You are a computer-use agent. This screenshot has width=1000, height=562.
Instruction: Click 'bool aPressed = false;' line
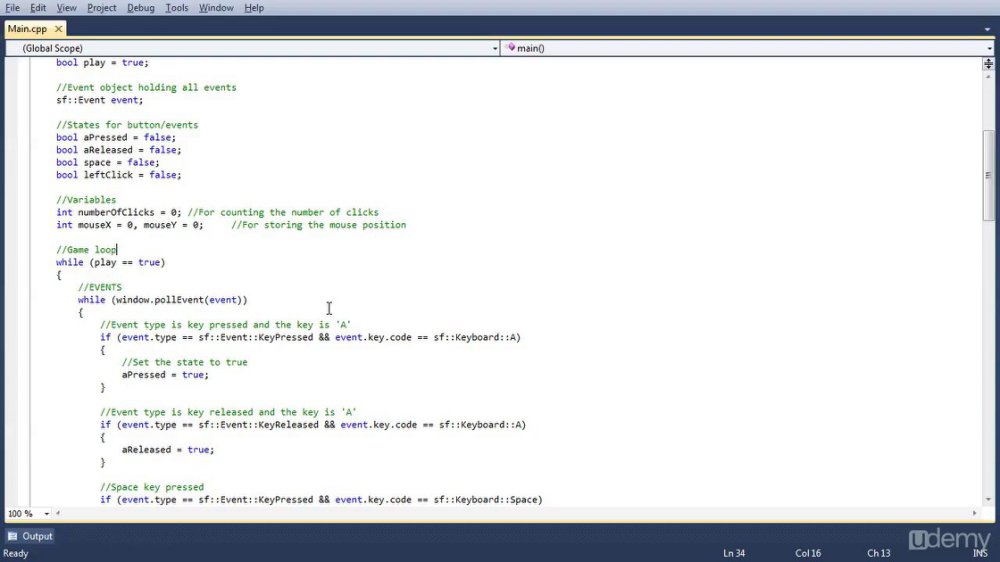116,138
